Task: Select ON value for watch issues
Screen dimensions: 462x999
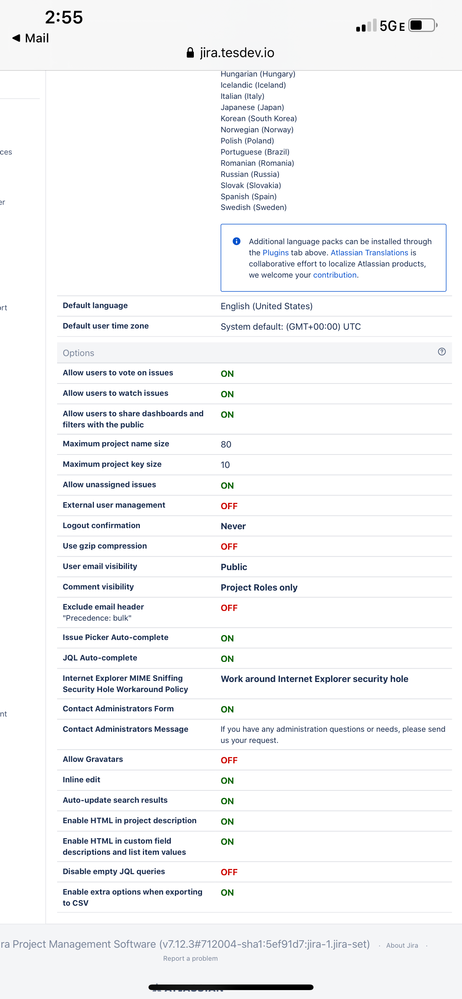Action: (x=227, y=394)
